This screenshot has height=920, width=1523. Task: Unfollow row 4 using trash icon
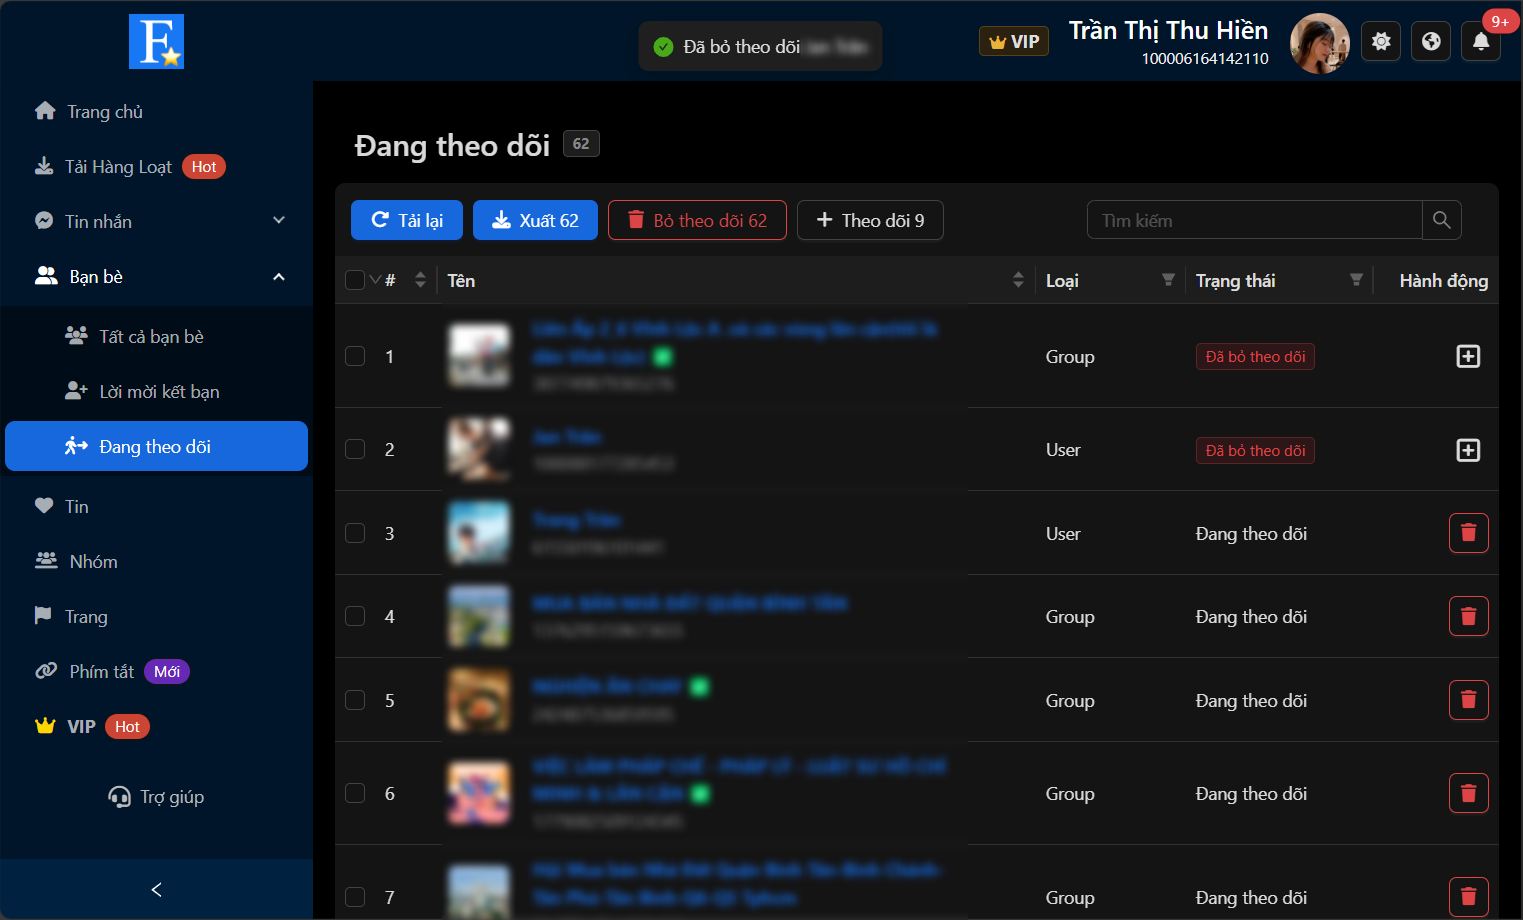[1468, 616]
